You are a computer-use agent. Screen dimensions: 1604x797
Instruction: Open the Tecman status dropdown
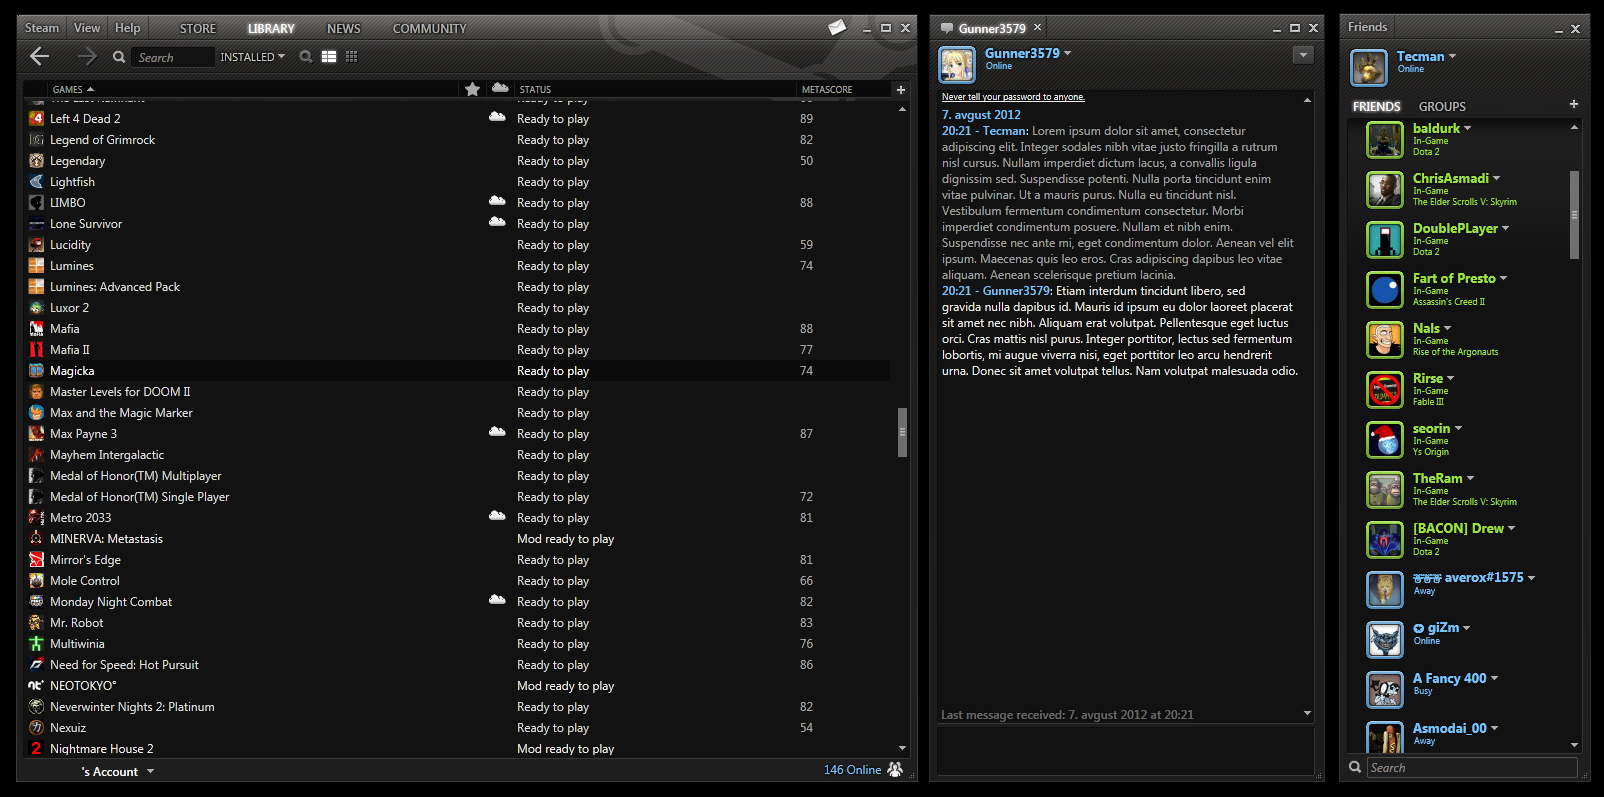[x=1452, y=57]
